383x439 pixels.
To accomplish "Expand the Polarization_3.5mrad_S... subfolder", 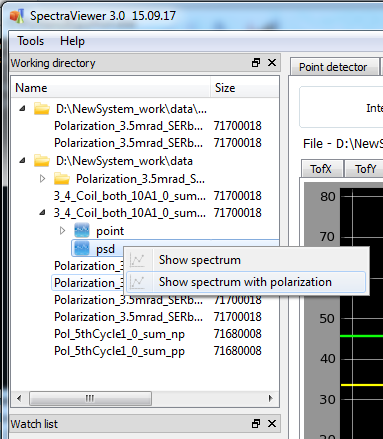I will click(x=42, y=179).
